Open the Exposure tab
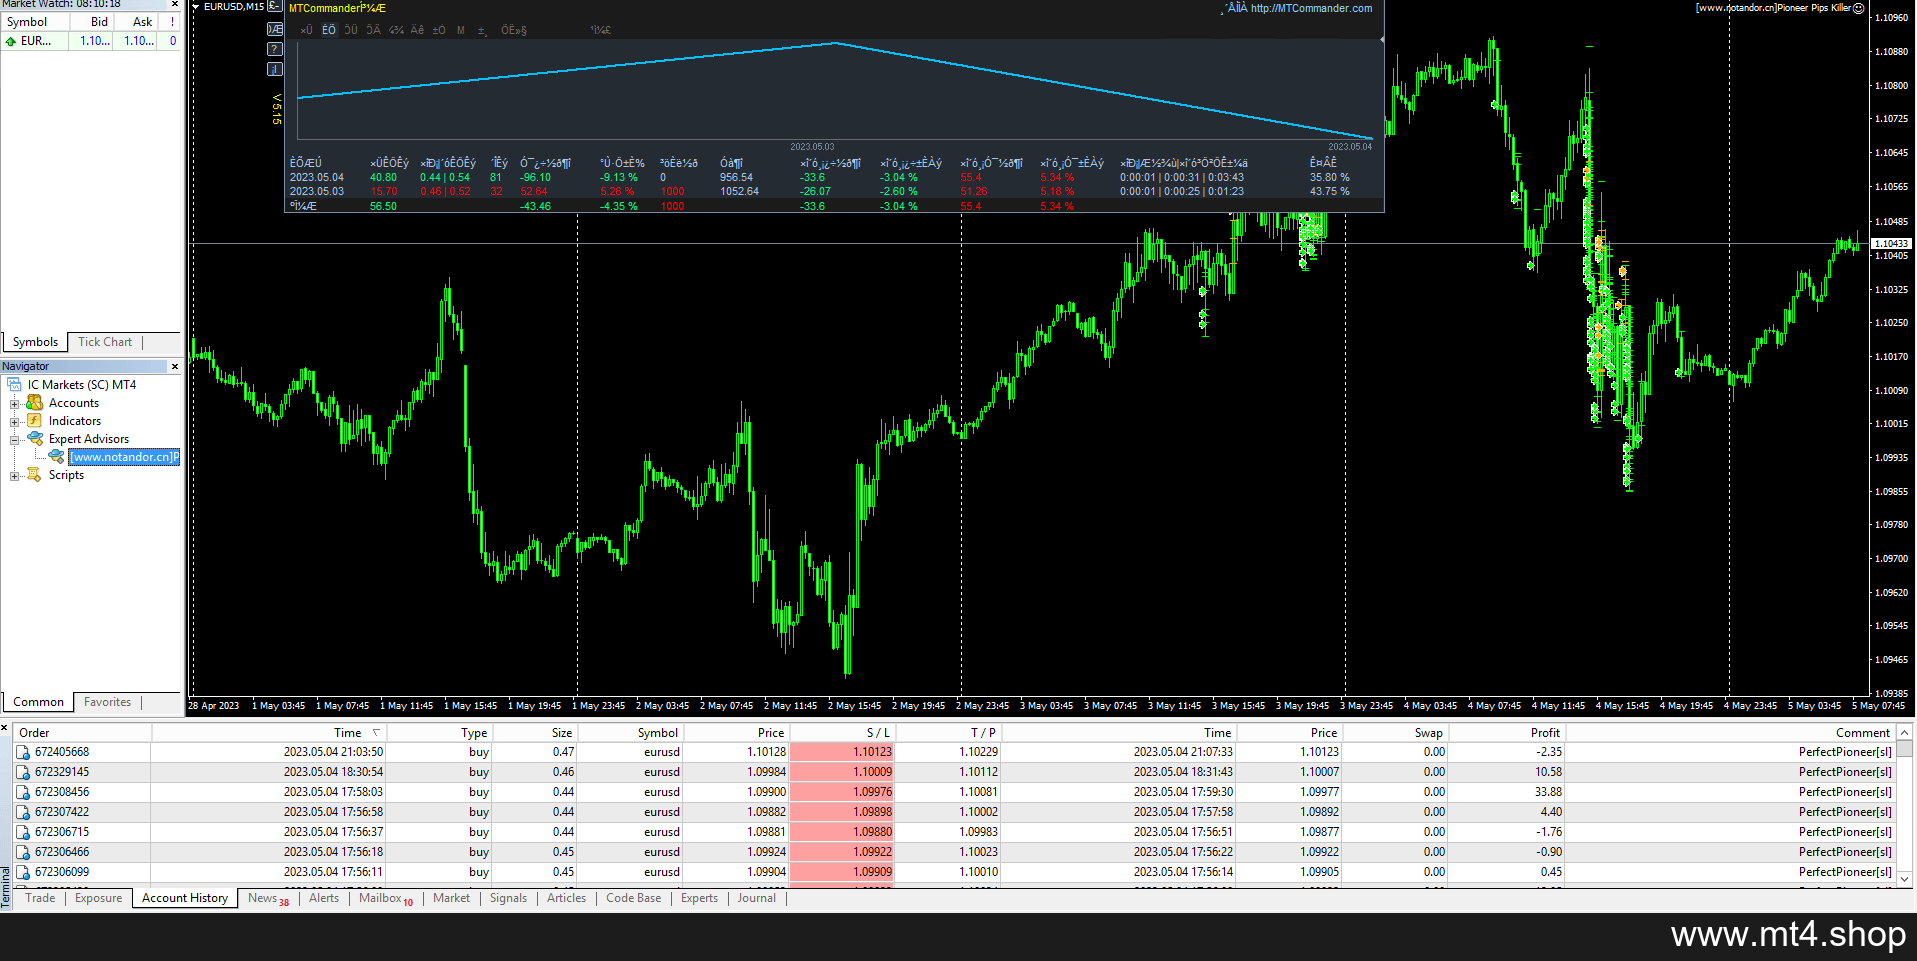Viewport: 1917px width, 961px height. pos(98,898)
